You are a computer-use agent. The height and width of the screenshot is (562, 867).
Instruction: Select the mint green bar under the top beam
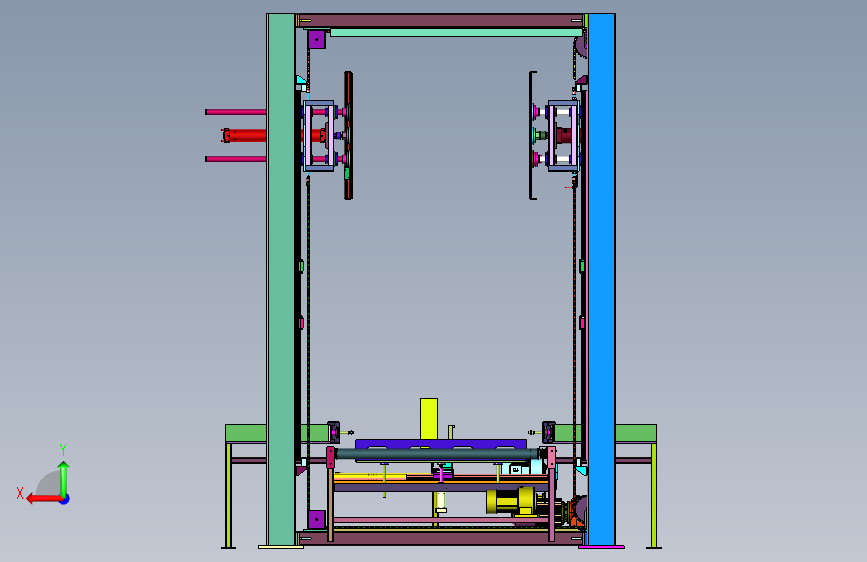click(456, 33)
